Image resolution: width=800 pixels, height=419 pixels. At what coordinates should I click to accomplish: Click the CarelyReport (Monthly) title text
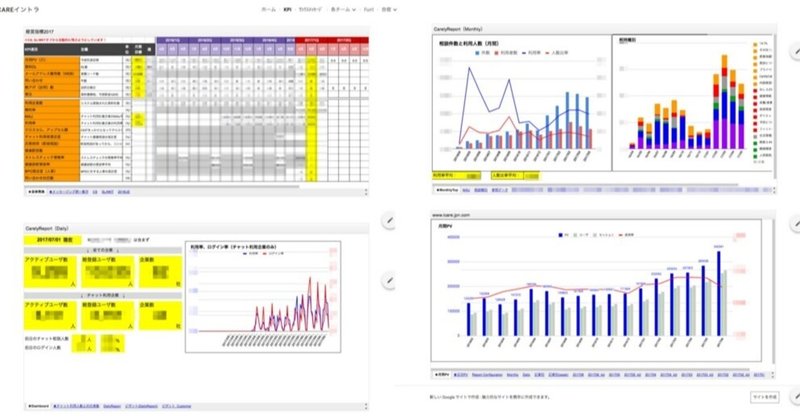coord(458,29)
